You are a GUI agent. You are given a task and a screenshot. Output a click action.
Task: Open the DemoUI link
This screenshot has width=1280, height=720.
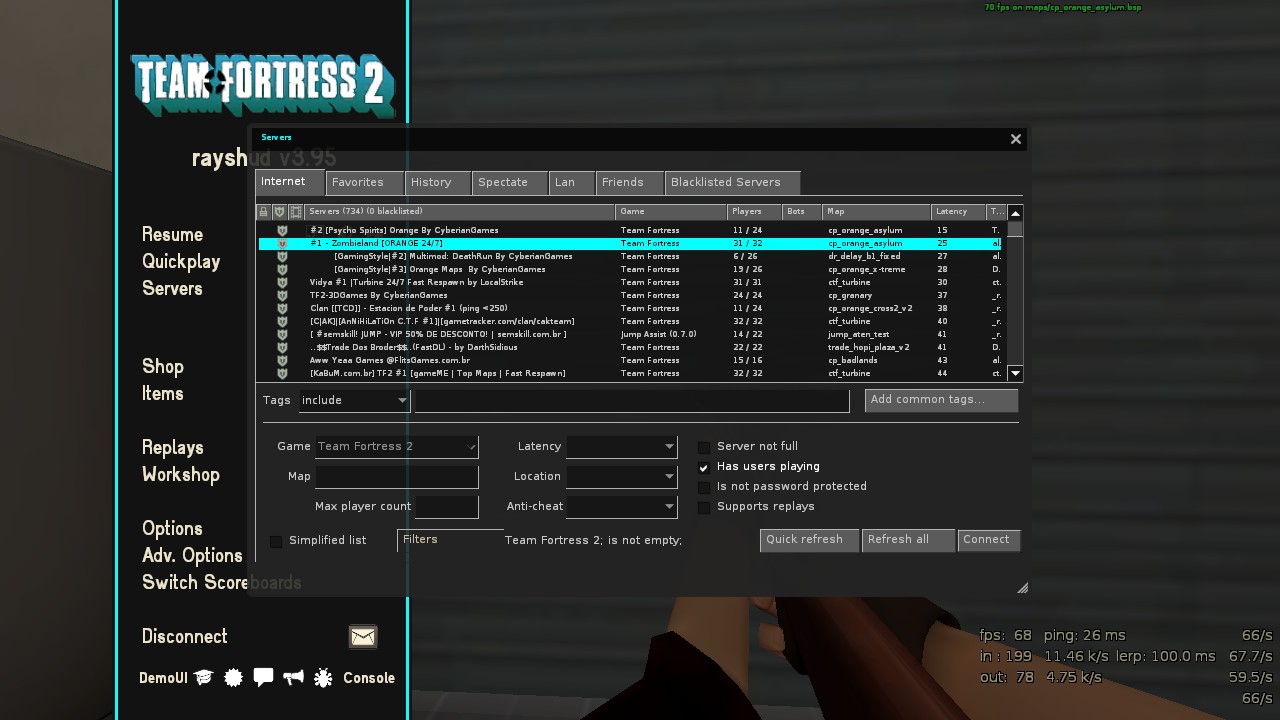[163, 678]
